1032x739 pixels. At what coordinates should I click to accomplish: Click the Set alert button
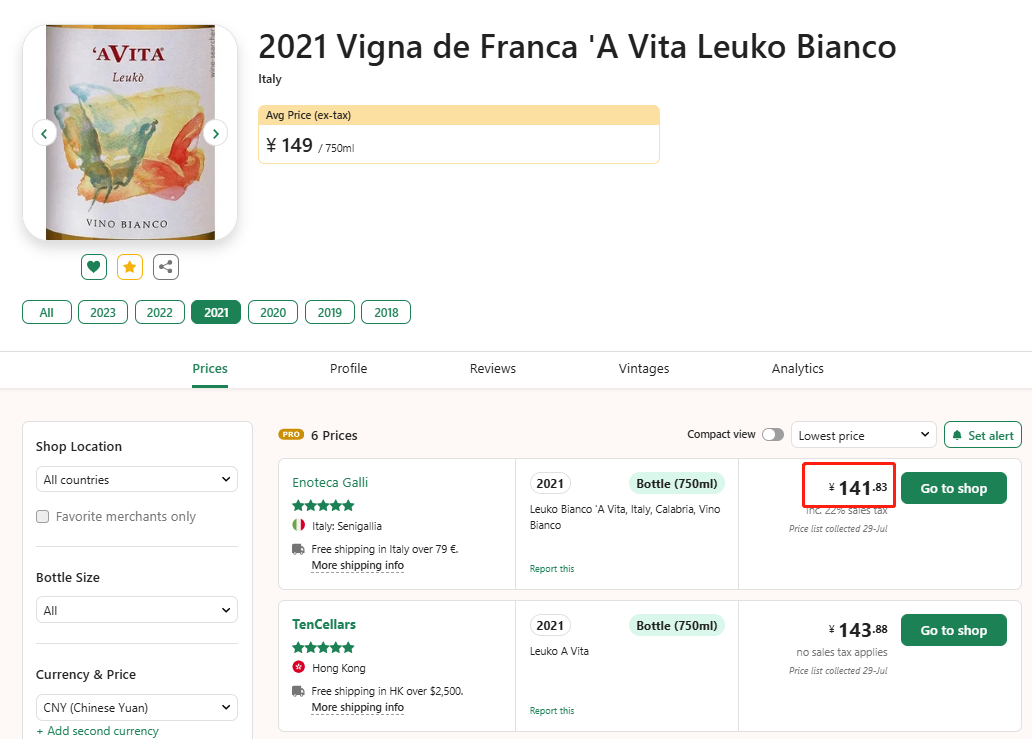click(982, 435)
